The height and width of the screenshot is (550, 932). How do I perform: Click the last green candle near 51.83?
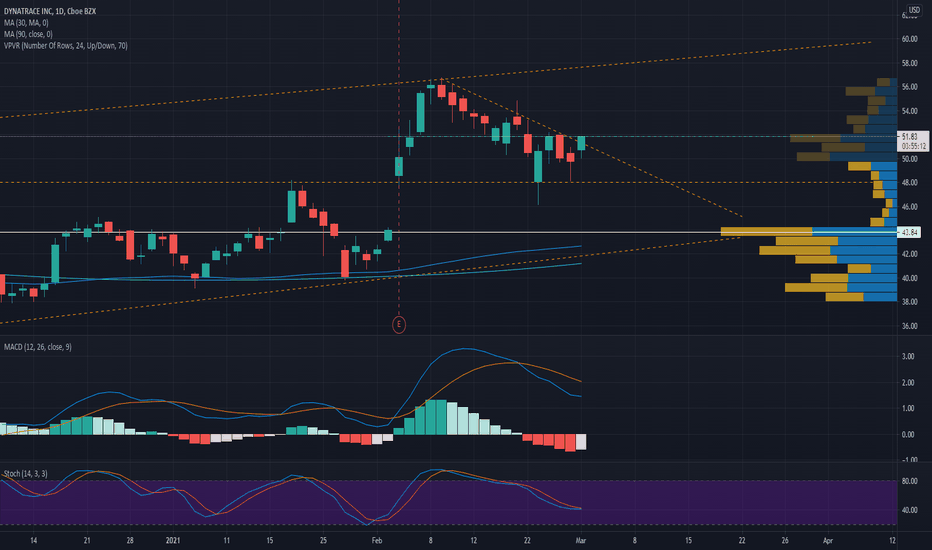(581, 143)
